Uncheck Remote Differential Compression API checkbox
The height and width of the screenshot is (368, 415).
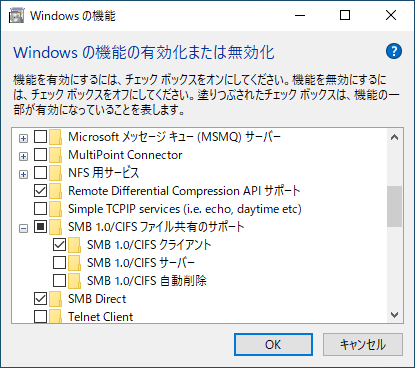click(41, 191)
